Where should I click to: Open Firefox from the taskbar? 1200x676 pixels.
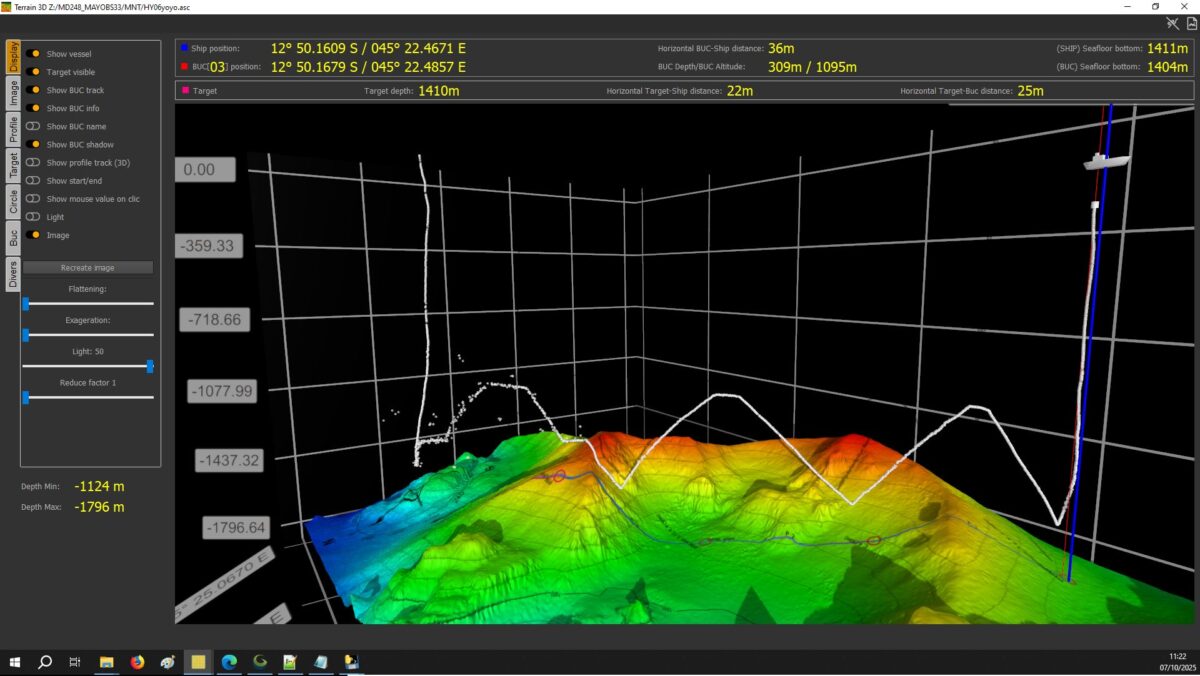(137, 662)
